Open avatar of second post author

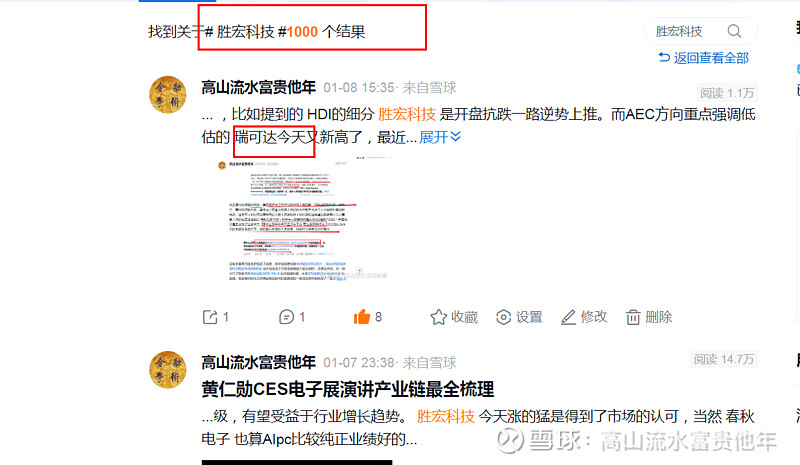[x=168, y=370]
